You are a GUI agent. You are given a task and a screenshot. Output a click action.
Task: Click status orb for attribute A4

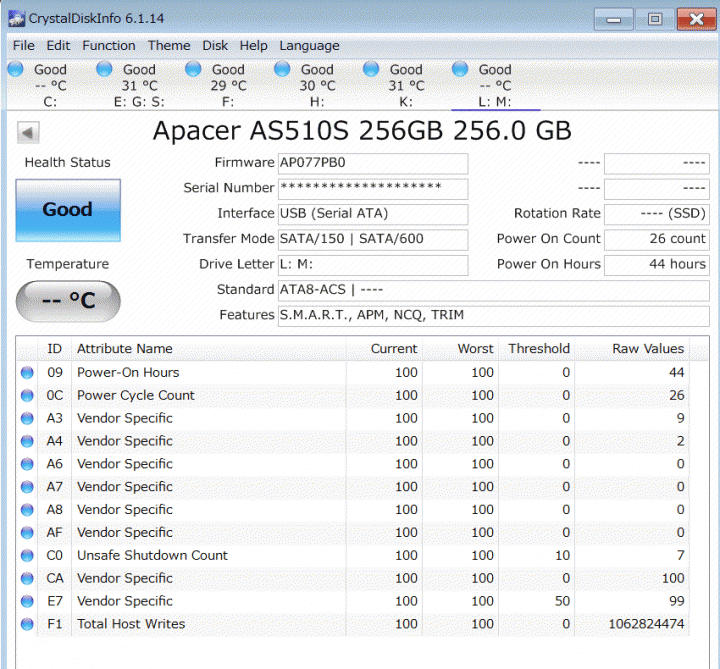[x=27, y=441]
